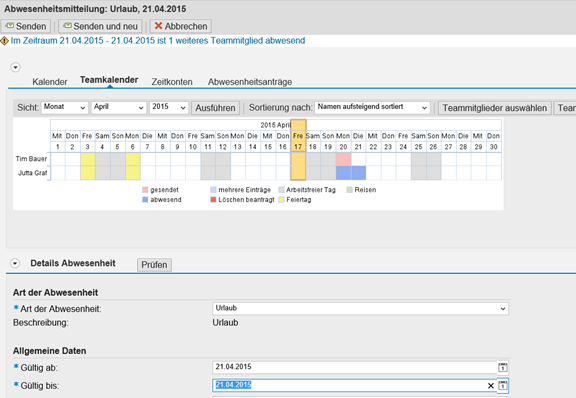Screen dimensions: 576x398
Task: Open calendar picker for Gültig bis
Action: click(503, 386)
